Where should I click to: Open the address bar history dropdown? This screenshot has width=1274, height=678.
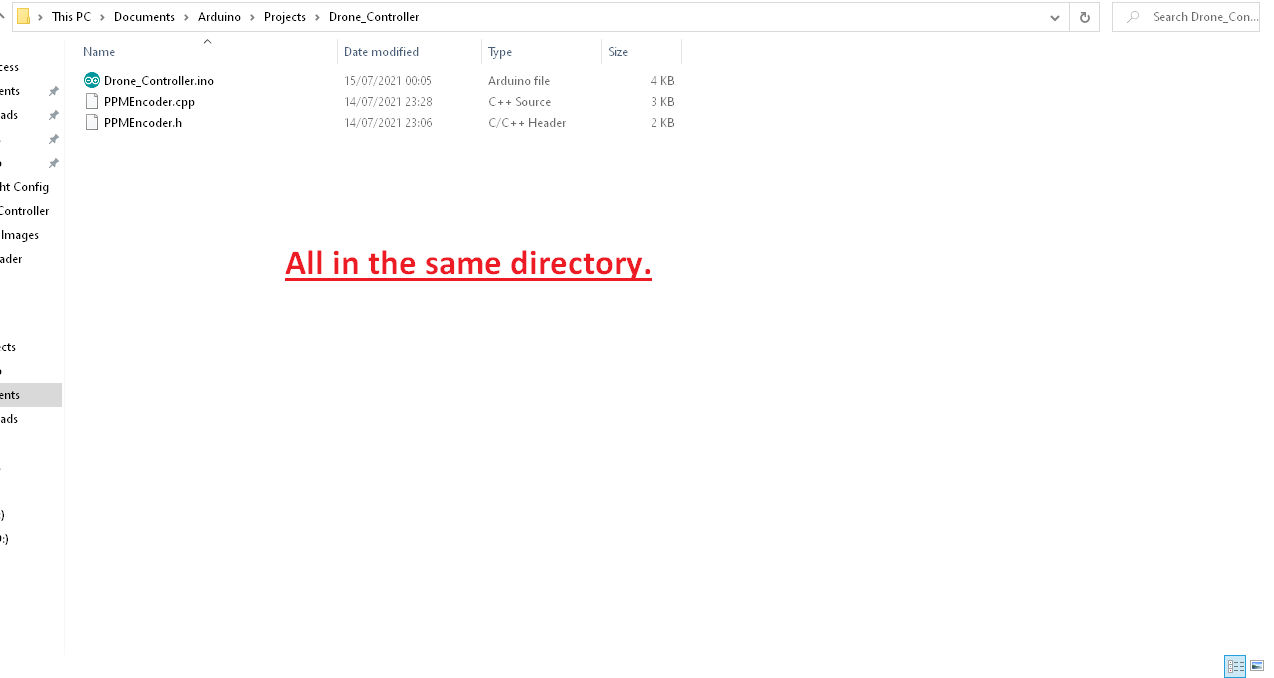(1054, 17)
